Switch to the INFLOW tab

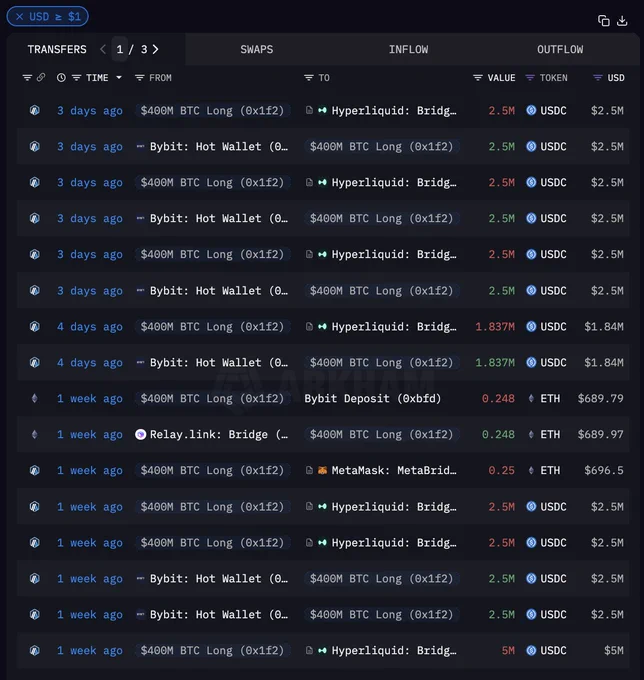pyautogui.click(x=408, y=49)
